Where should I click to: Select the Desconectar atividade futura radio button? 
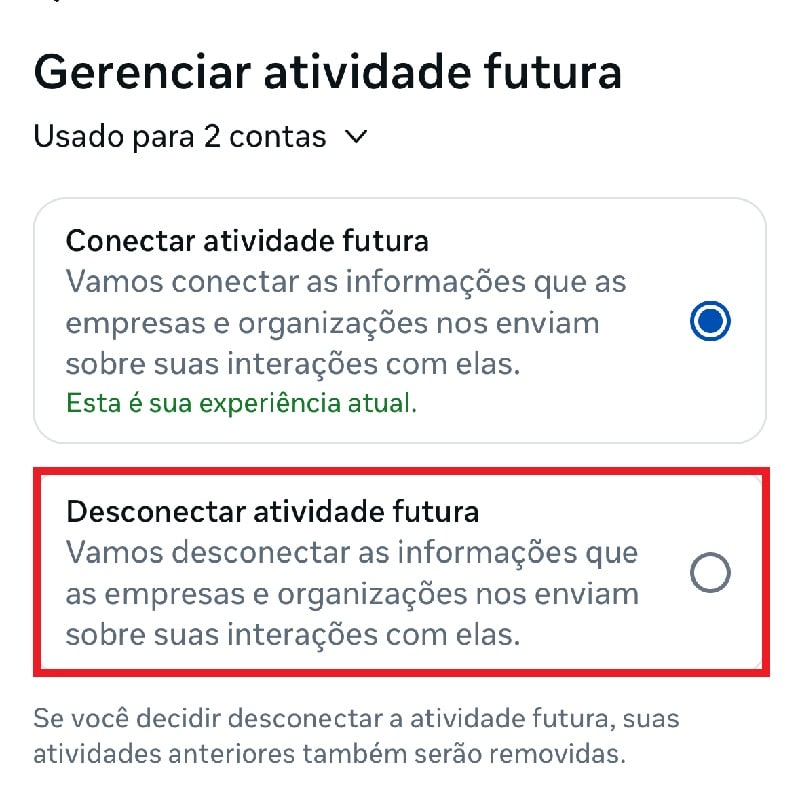click(710, 573)
